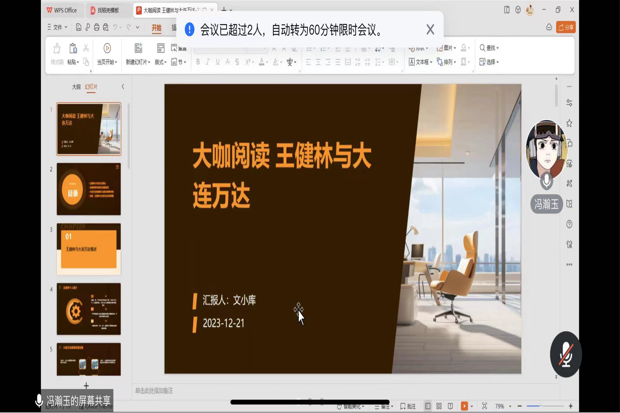Screen dimensions: 620x413
Task: Open the 开始 ribbon tab
Action: tap(156, 28)
